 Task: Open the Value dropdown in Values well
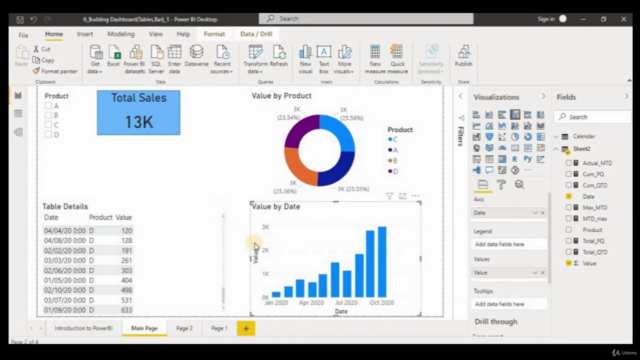pyautogui.click(x=535, y=273)
